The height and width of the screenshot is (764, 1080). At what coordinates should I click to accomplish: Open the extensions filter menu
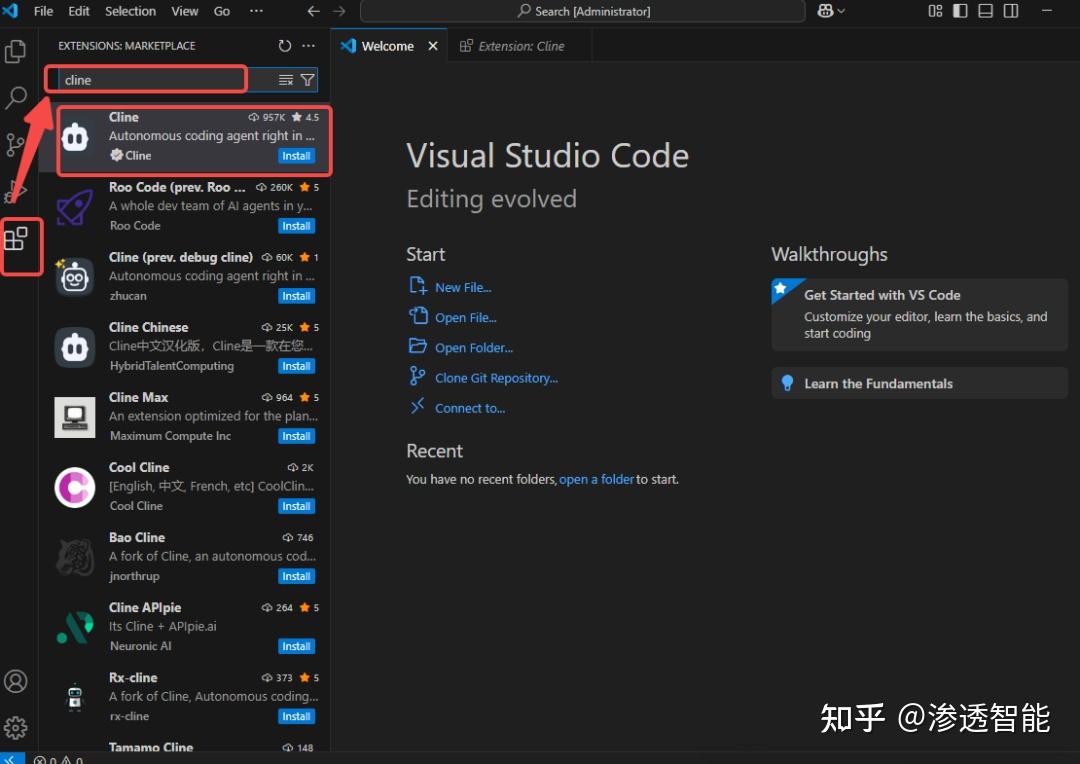[x=307, y=80]
